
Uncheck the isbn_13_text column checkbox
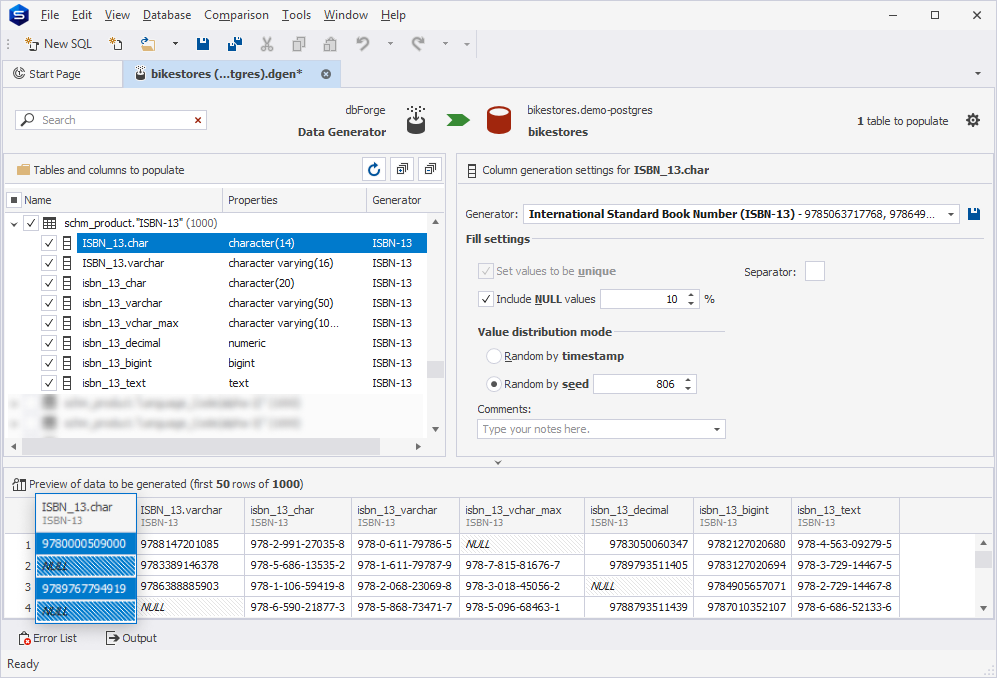coord(49,383)
